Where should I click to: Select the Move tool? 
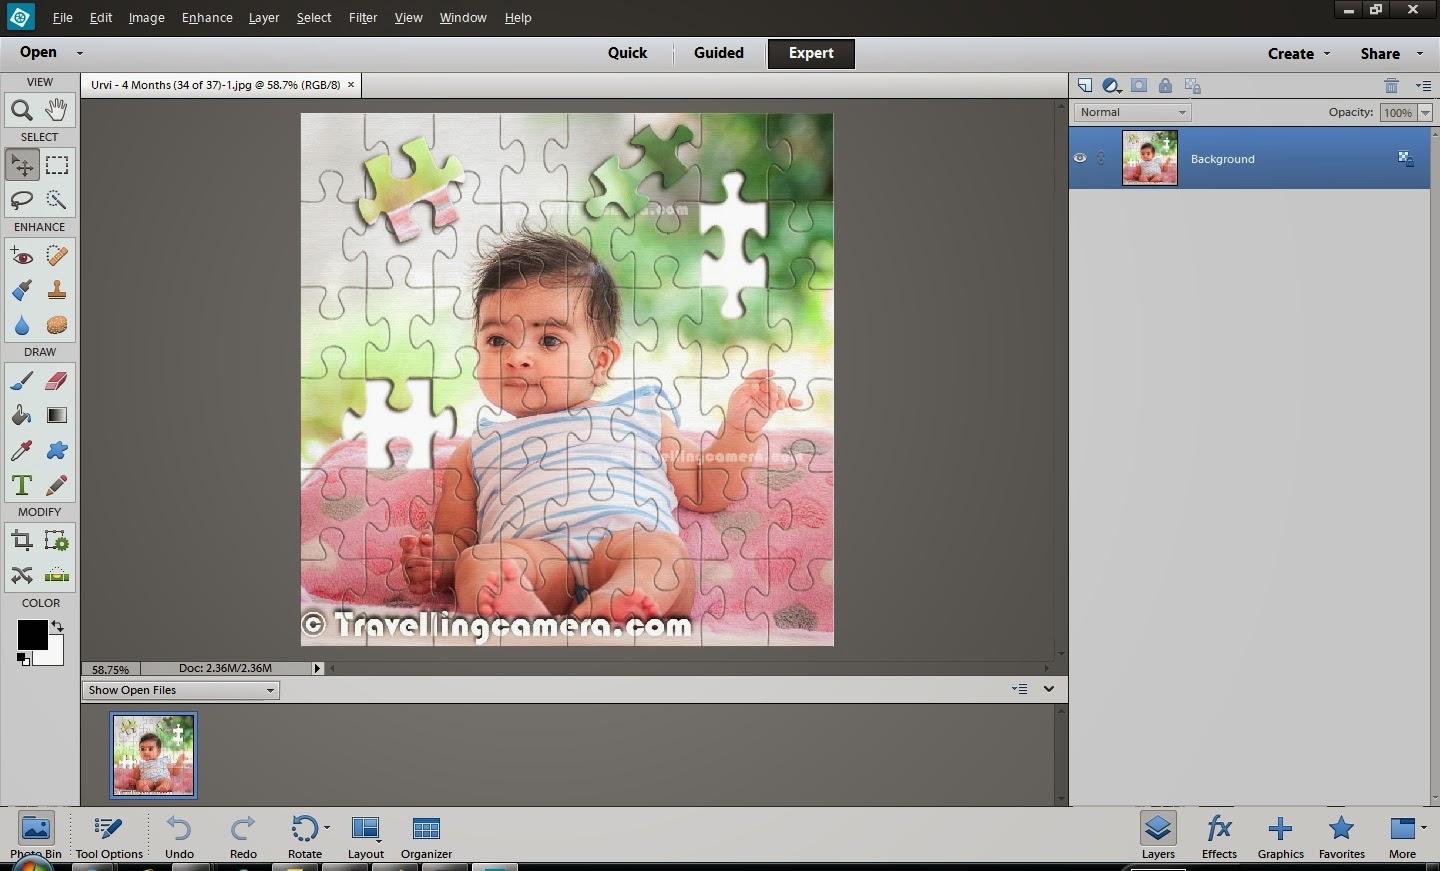pyautogui.click(x=21, y=165)
